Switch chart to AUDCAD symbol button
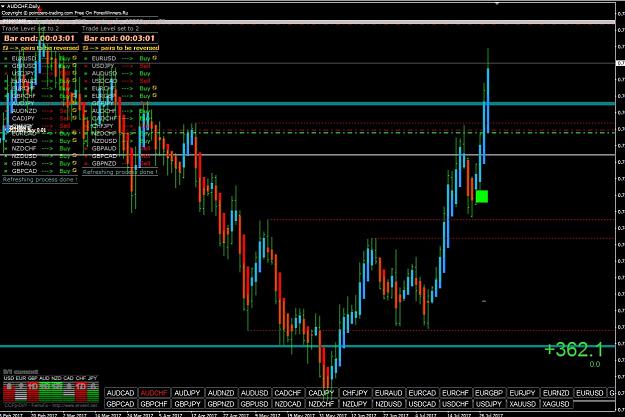 [x=120, y=393]
